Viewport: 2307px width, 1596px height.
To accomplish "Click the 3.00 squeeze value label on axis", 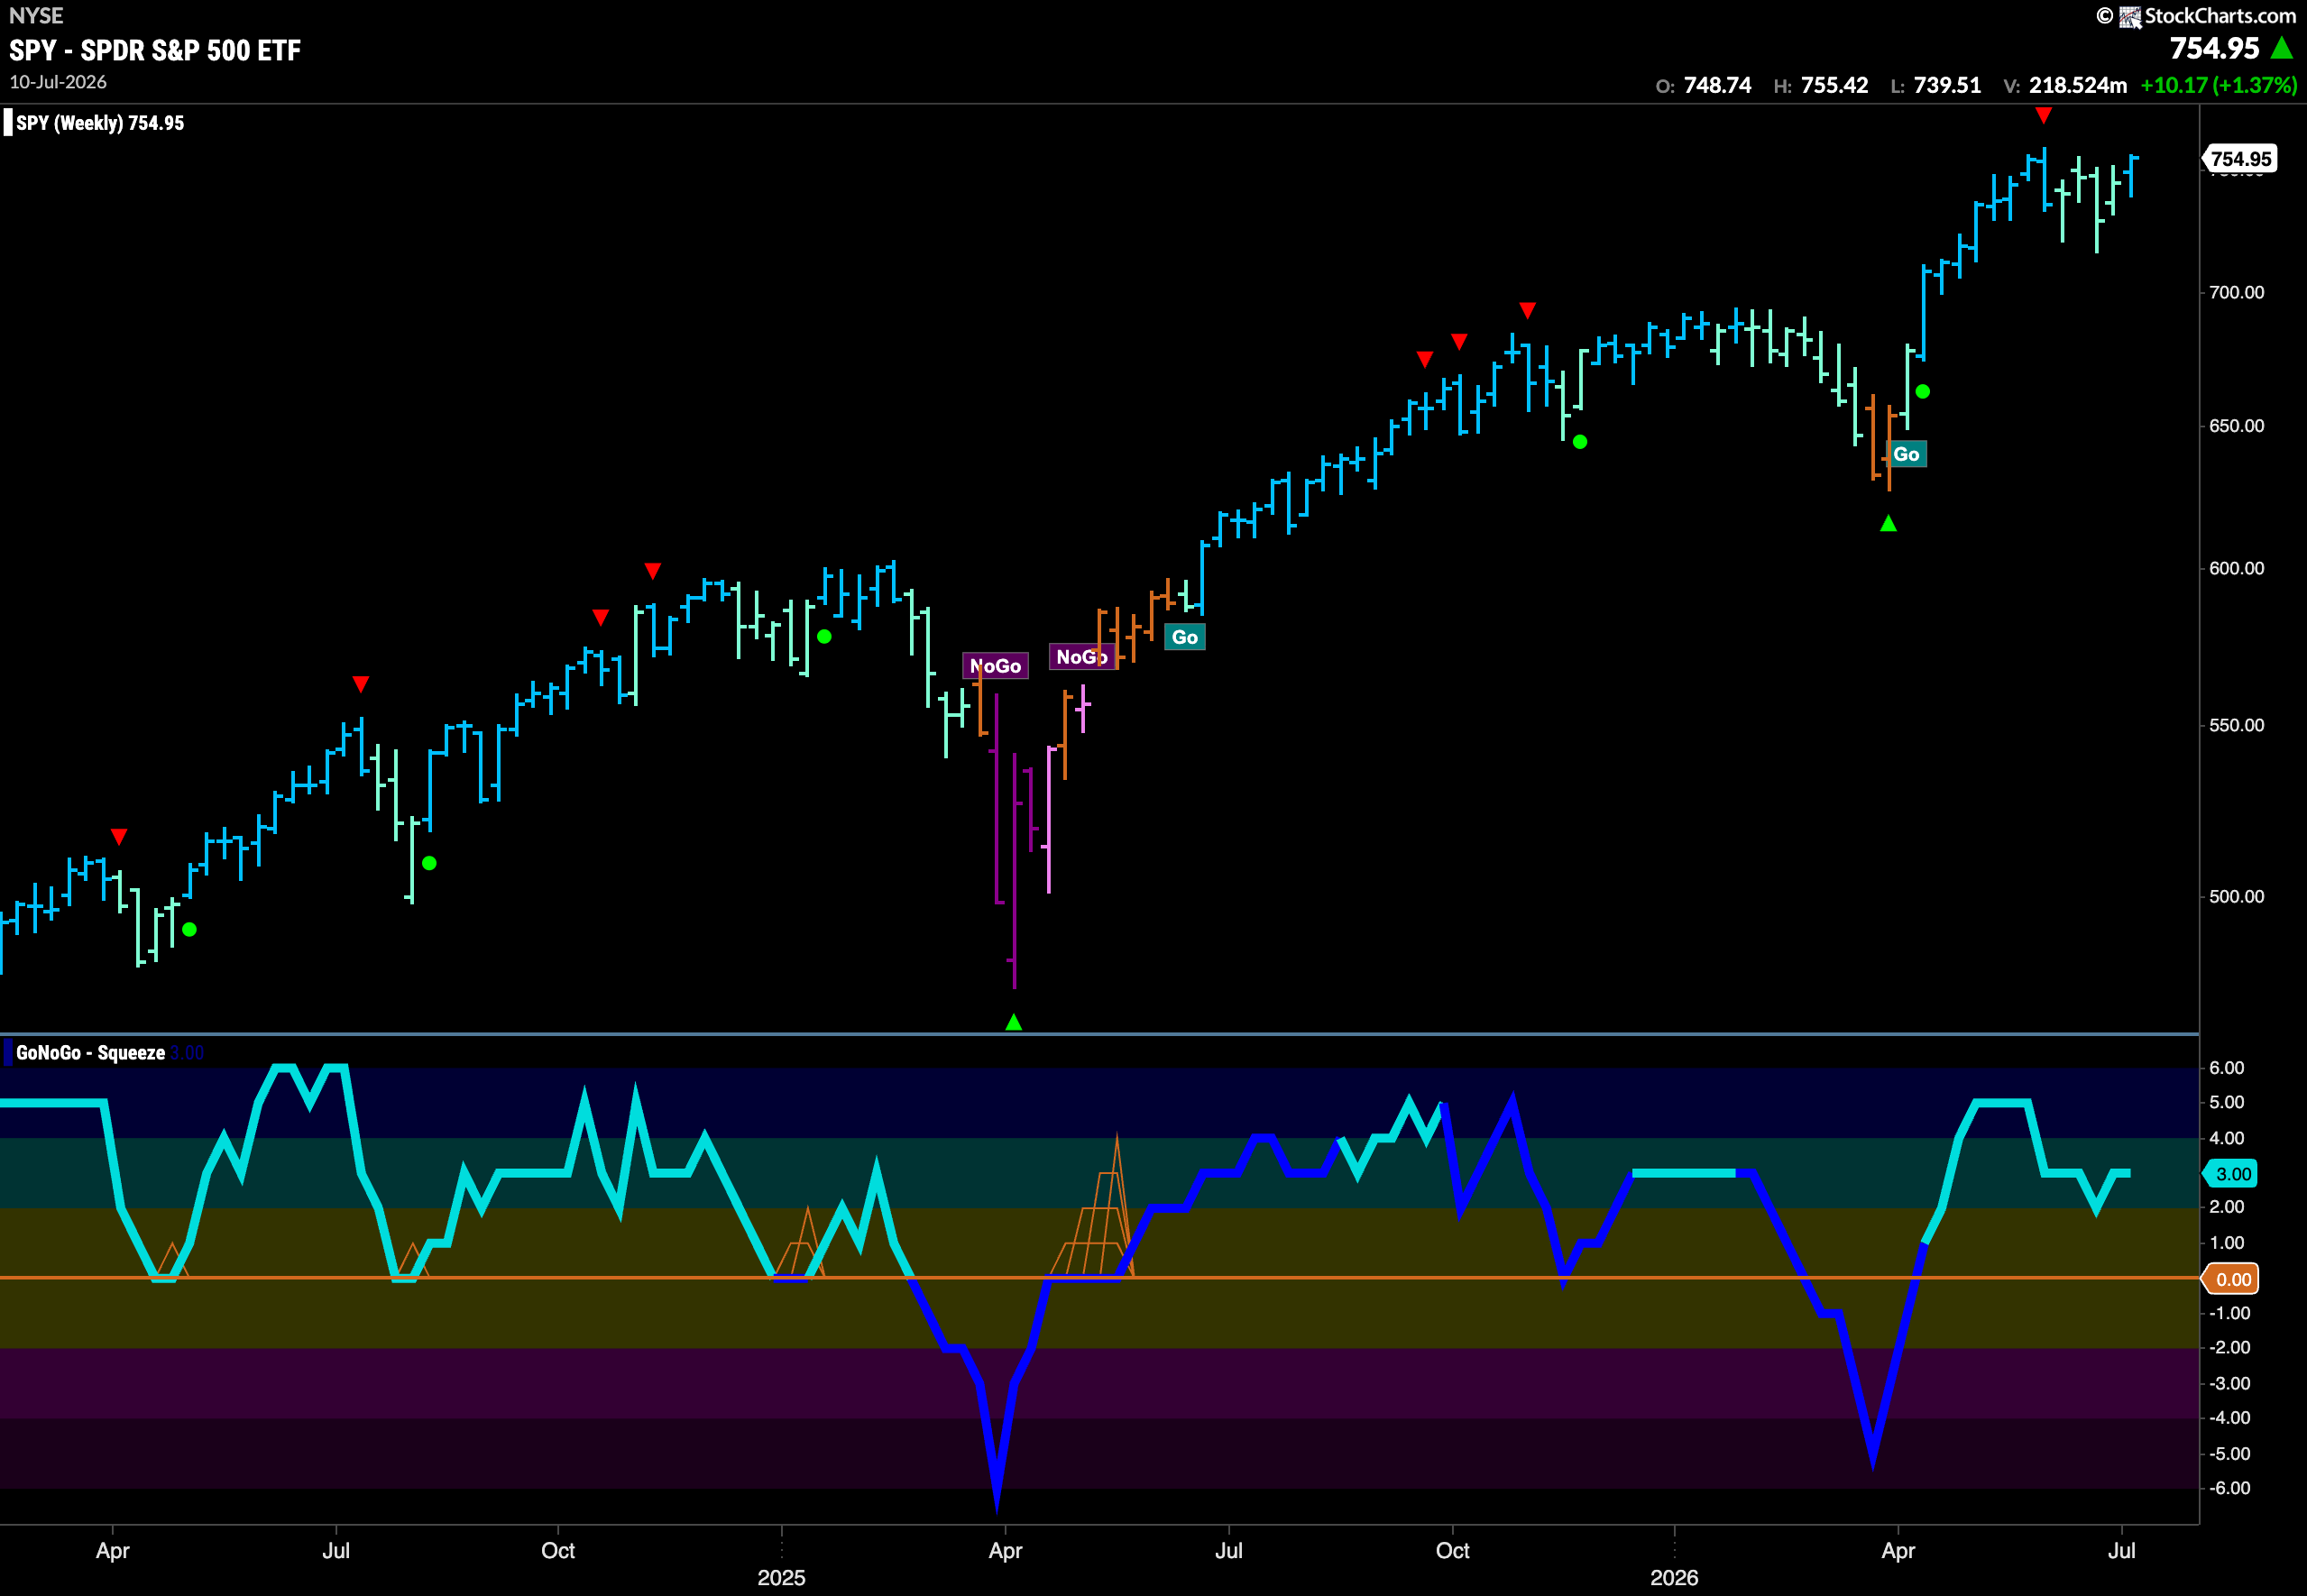I will [x=2232, y=1174].
